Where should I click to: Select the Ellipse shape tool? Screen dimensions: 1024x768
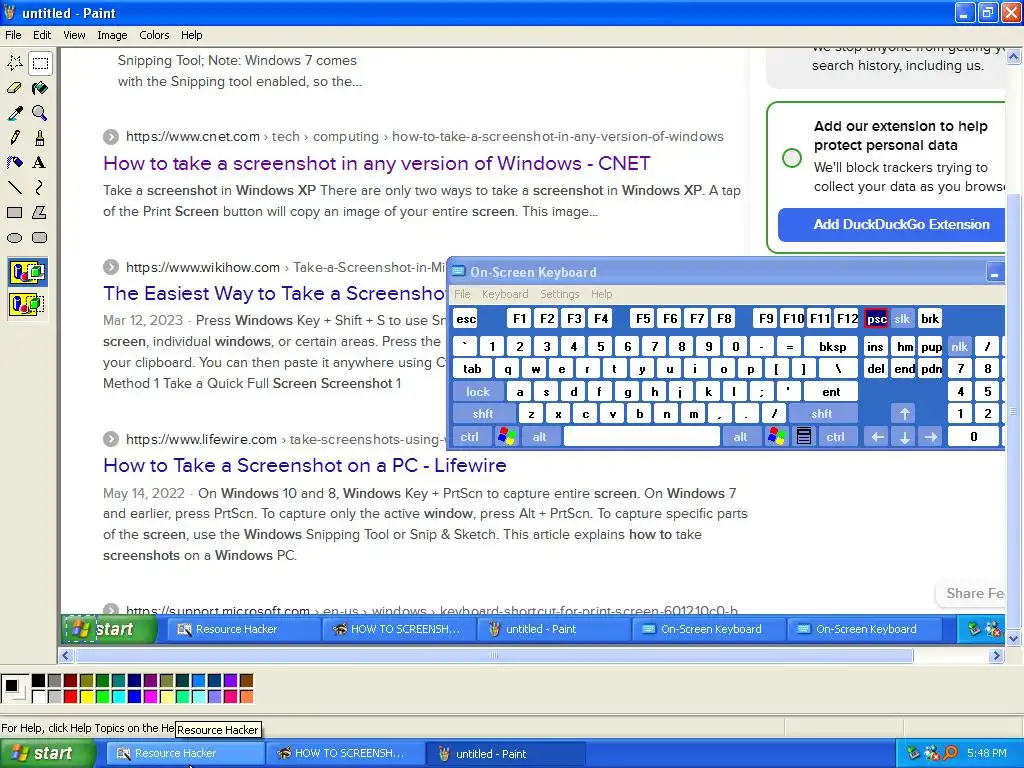click(15, 238)
